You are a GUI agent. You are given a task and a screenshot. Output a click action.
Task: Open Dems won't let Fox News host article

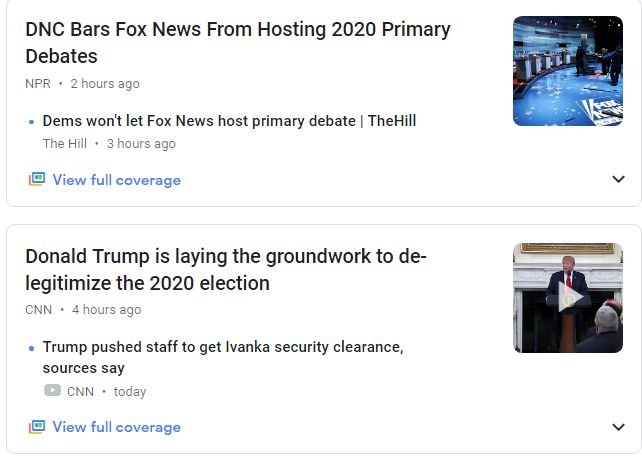[x=229, y=121]
